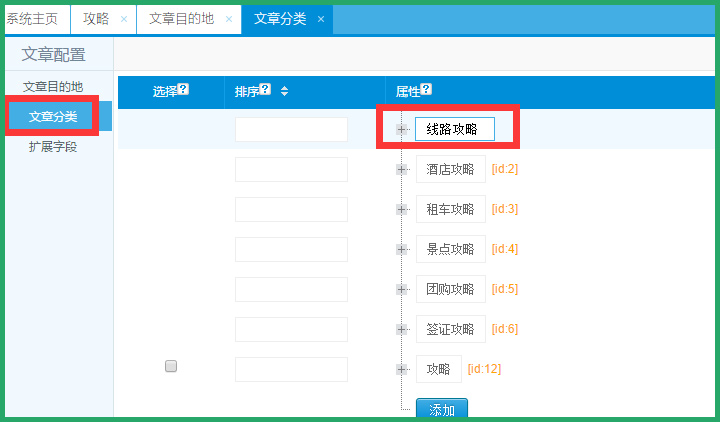Image resolution: width=720 pixels, height=422 pixels.
Task: Expand the 租车攻略 category node
Action: point(402,209)
